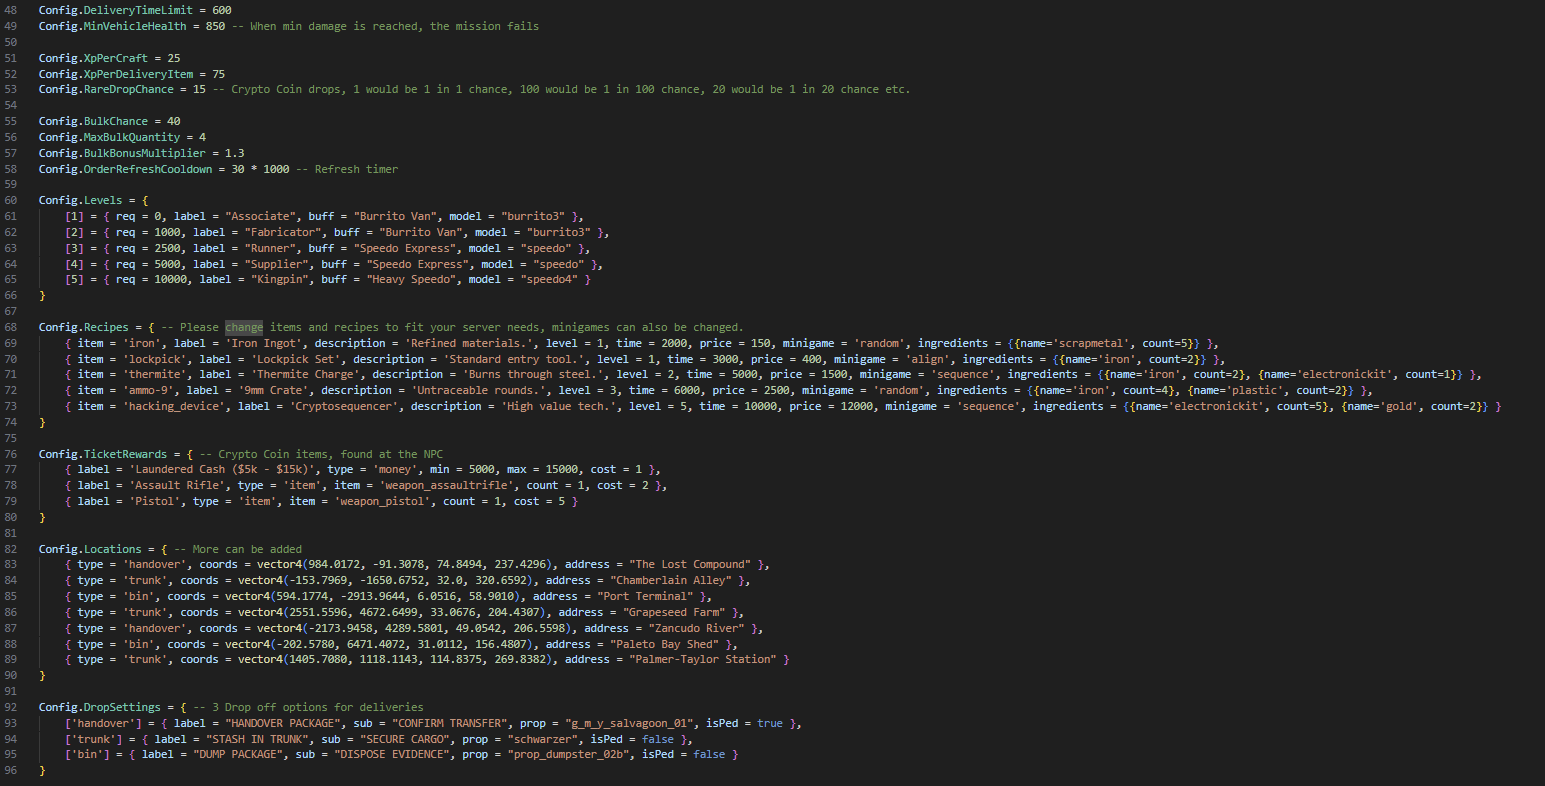Click the "Runner" label string
Image resolution: width=1545 pixels, height=786 pixels.
269,248
